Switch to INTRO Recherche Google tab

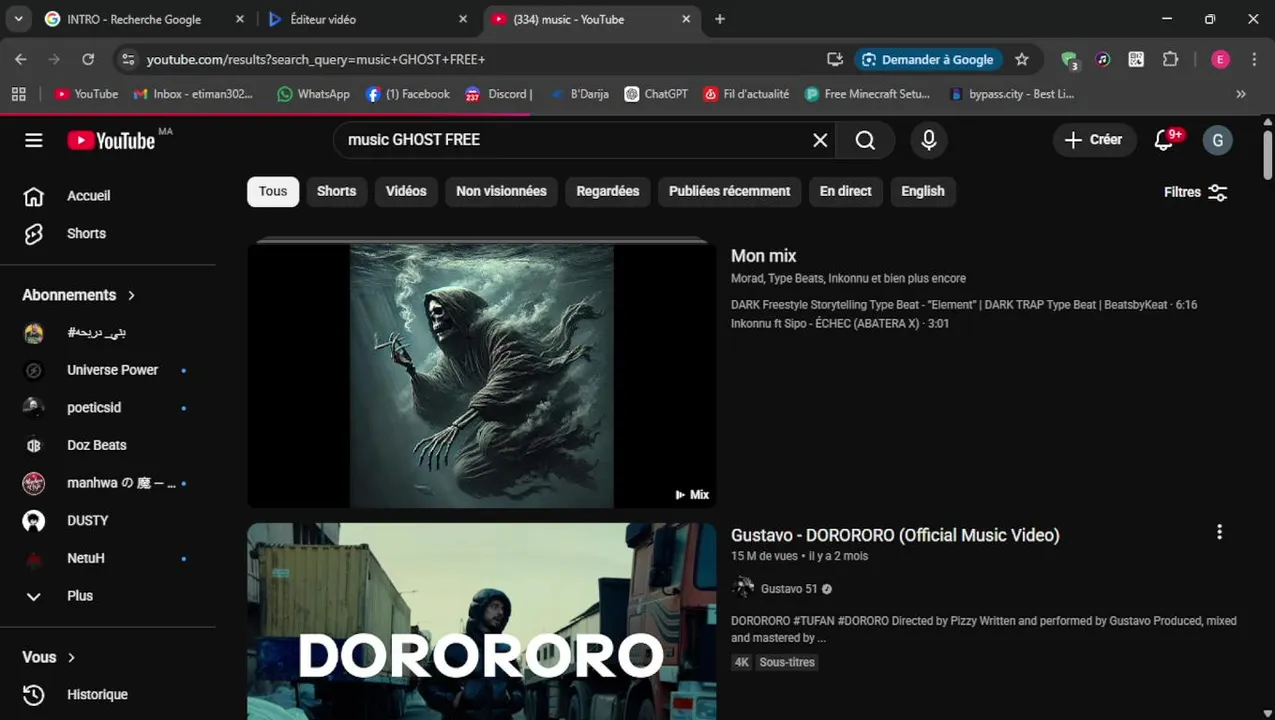point(135,19)
